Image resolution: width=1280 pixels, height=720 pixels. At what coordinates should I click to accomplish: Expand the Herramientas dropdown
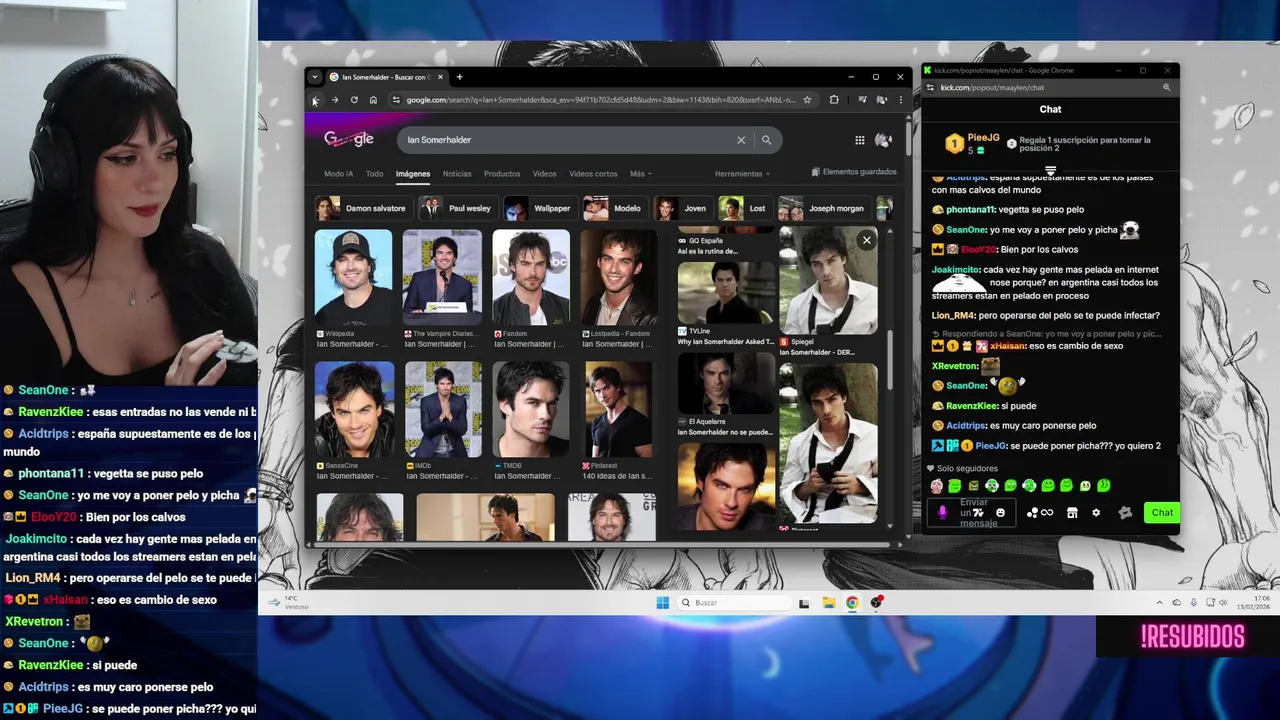(742, 174)
